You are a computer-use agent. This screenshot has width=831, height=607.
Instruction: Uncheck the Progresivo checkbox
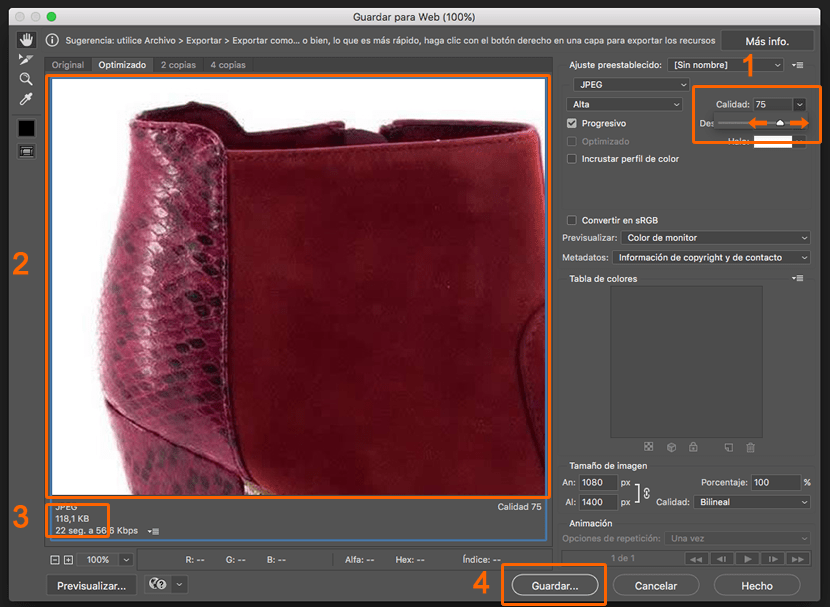tap(572, 123)
